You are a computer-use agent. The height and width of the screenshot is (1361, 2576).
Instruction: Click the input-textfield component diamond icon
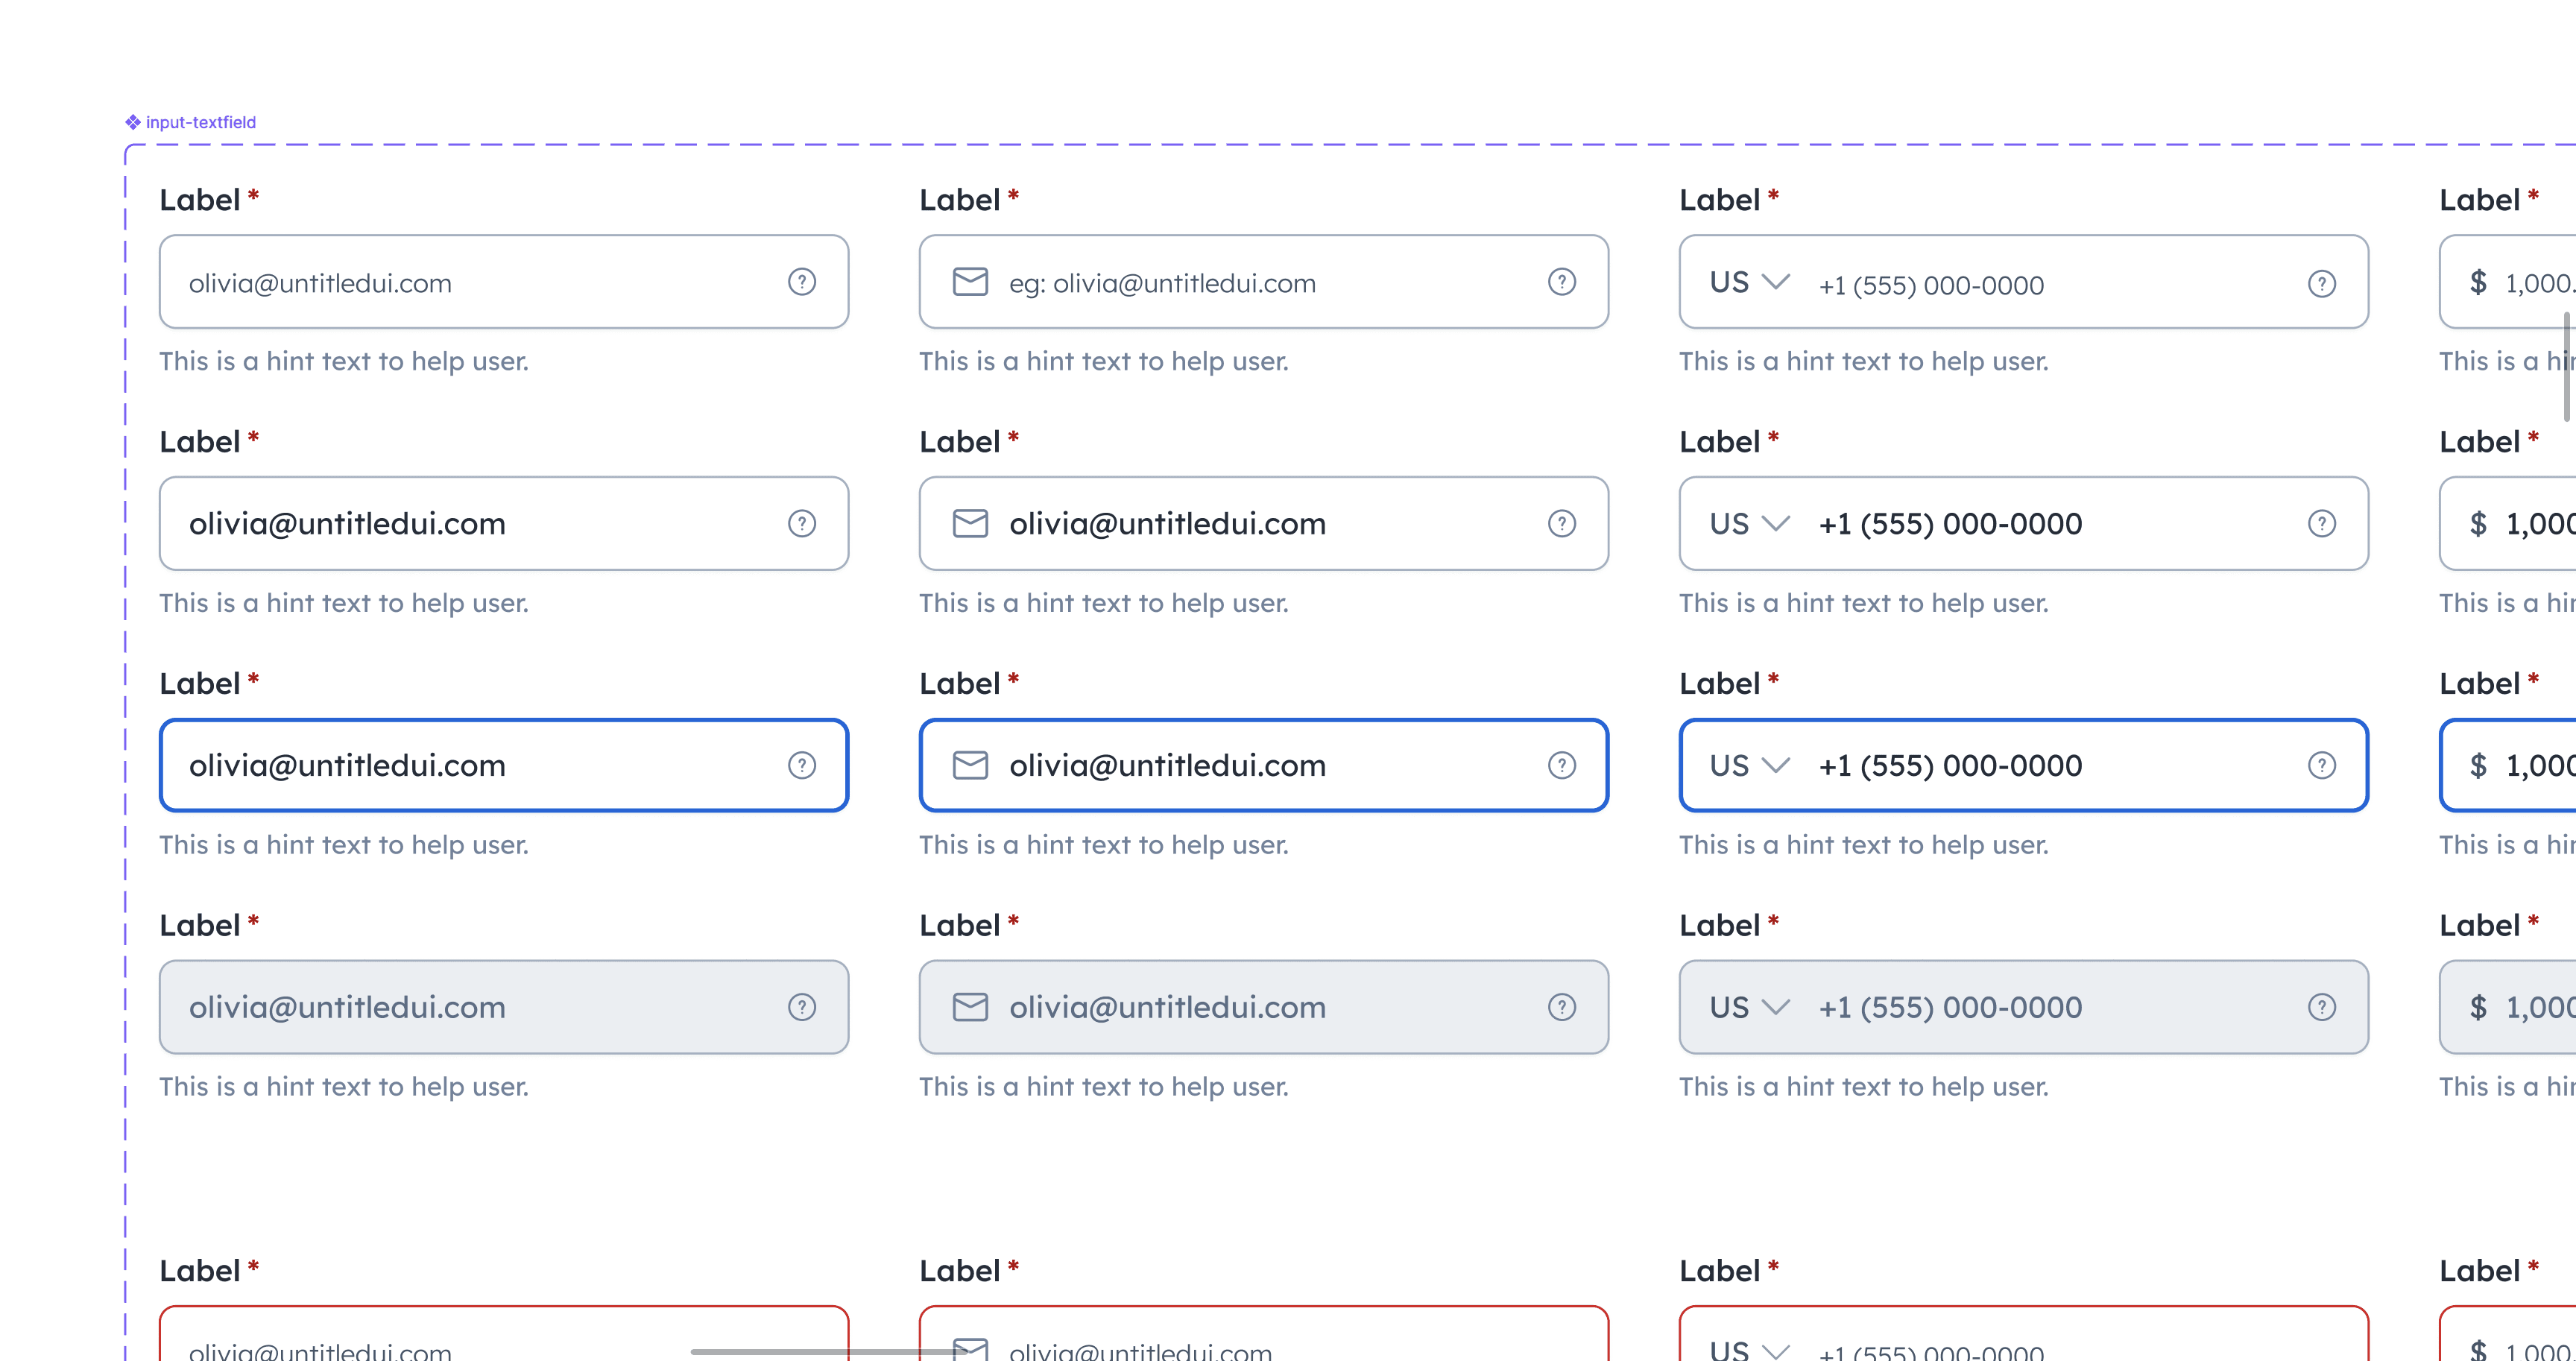pos(133,122)
